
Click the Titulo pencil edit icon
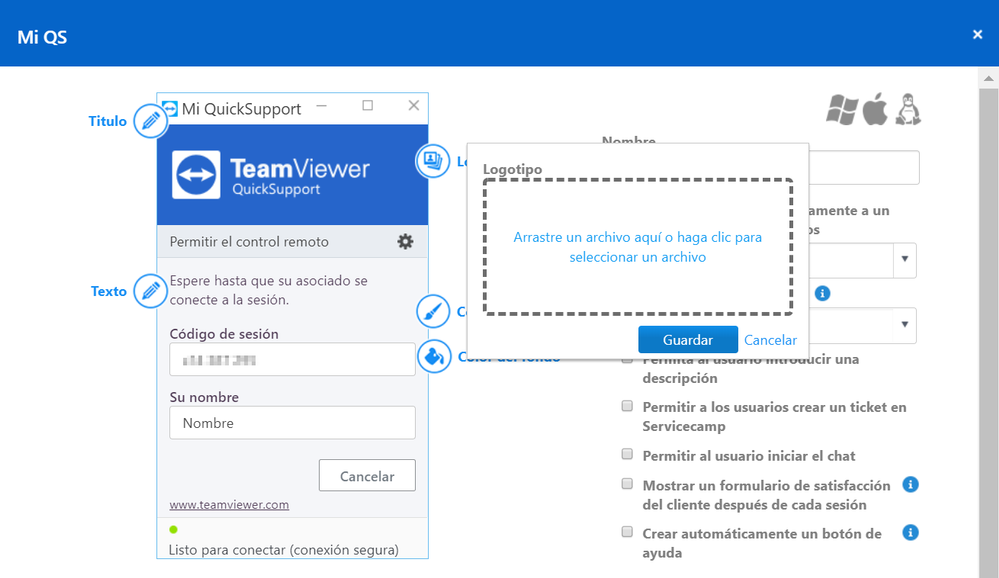[x=151, y=120]
